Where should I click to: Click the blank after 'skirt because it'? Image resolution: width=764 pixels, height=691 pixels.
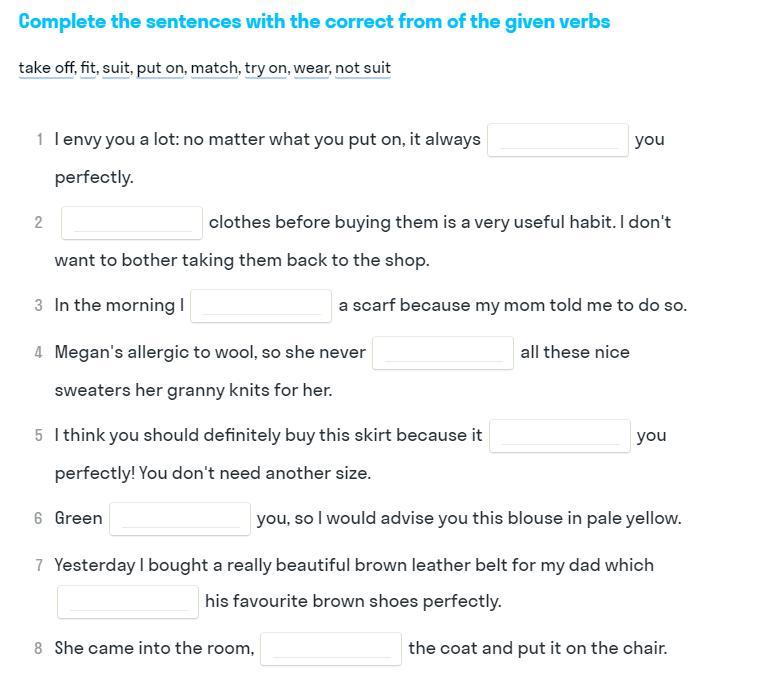click(x=559, y=436)
